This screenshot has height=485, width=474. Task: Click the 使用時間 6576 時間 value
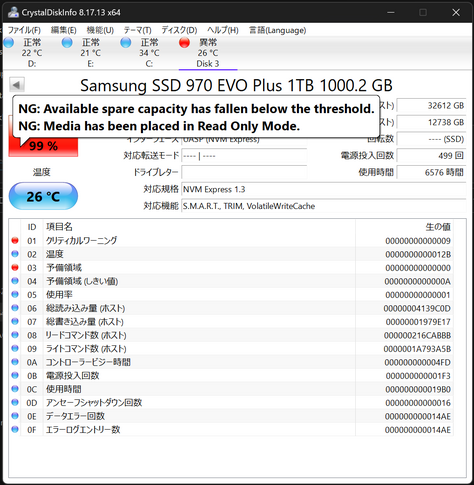coord(431,172)
